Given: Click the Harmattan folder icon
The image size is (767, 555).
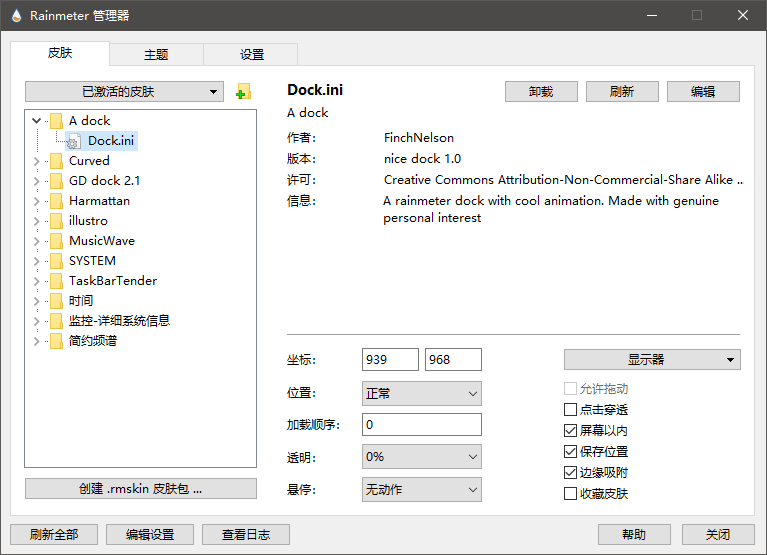Looking at the screenshot, I should click(56, 201).
